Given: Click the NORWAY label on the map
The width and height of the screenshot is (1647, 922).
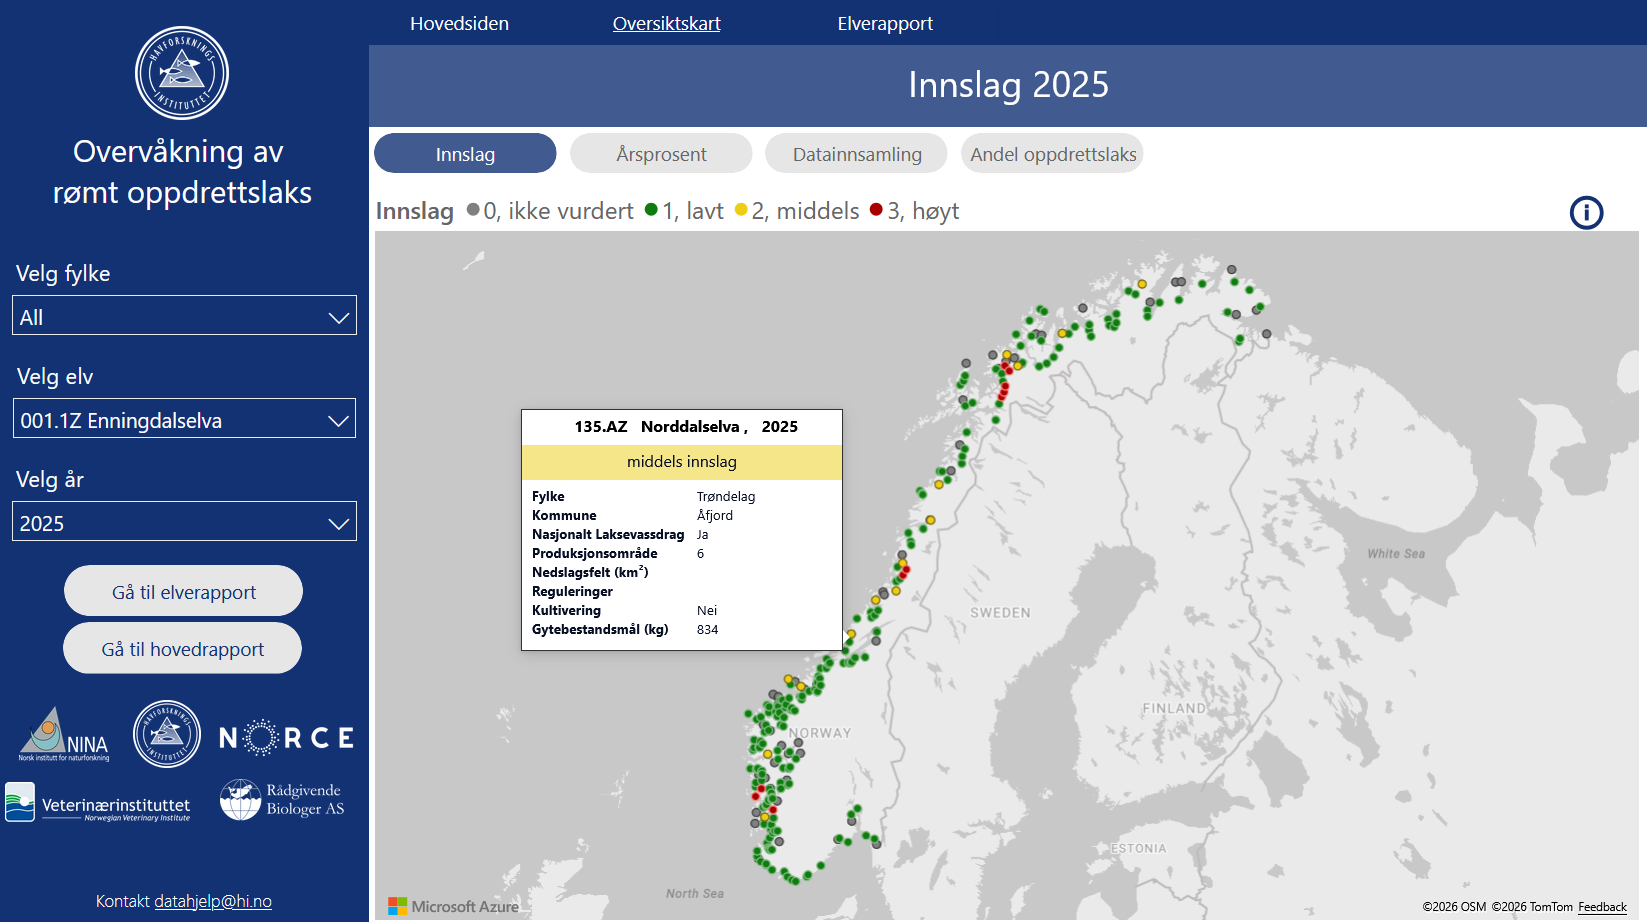Looking at the screenshot, I should [820, 733].
